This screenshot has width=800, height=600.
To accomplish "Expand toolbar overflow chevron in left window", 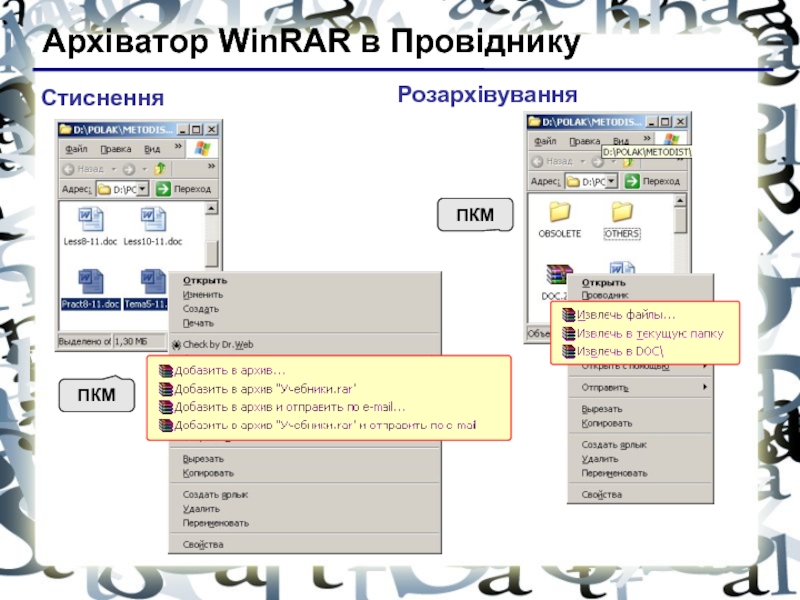I will pyautogui.click(x=211, y=166).
